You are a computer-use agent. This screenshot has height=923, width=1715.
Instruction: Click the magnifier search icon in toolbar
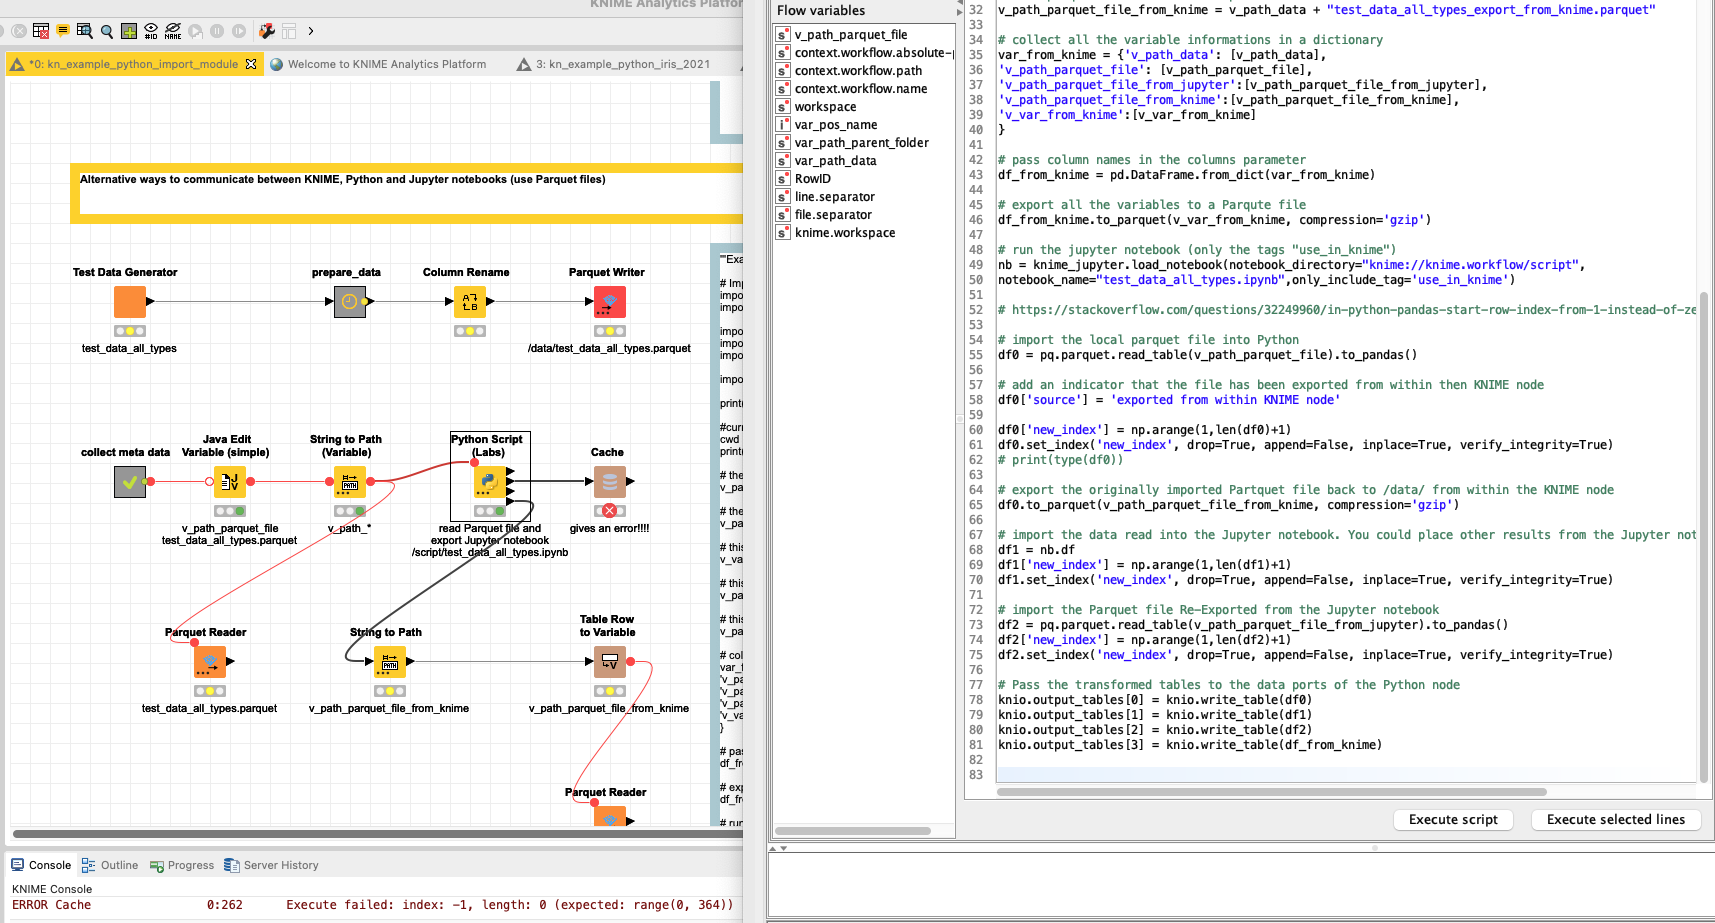[107, 31]
